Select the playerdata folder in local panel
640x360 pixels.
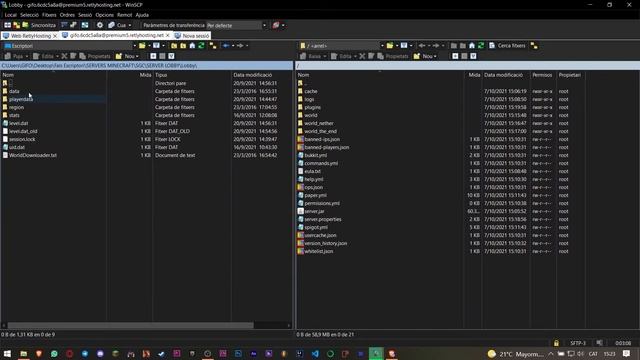(x=21, y=99)
